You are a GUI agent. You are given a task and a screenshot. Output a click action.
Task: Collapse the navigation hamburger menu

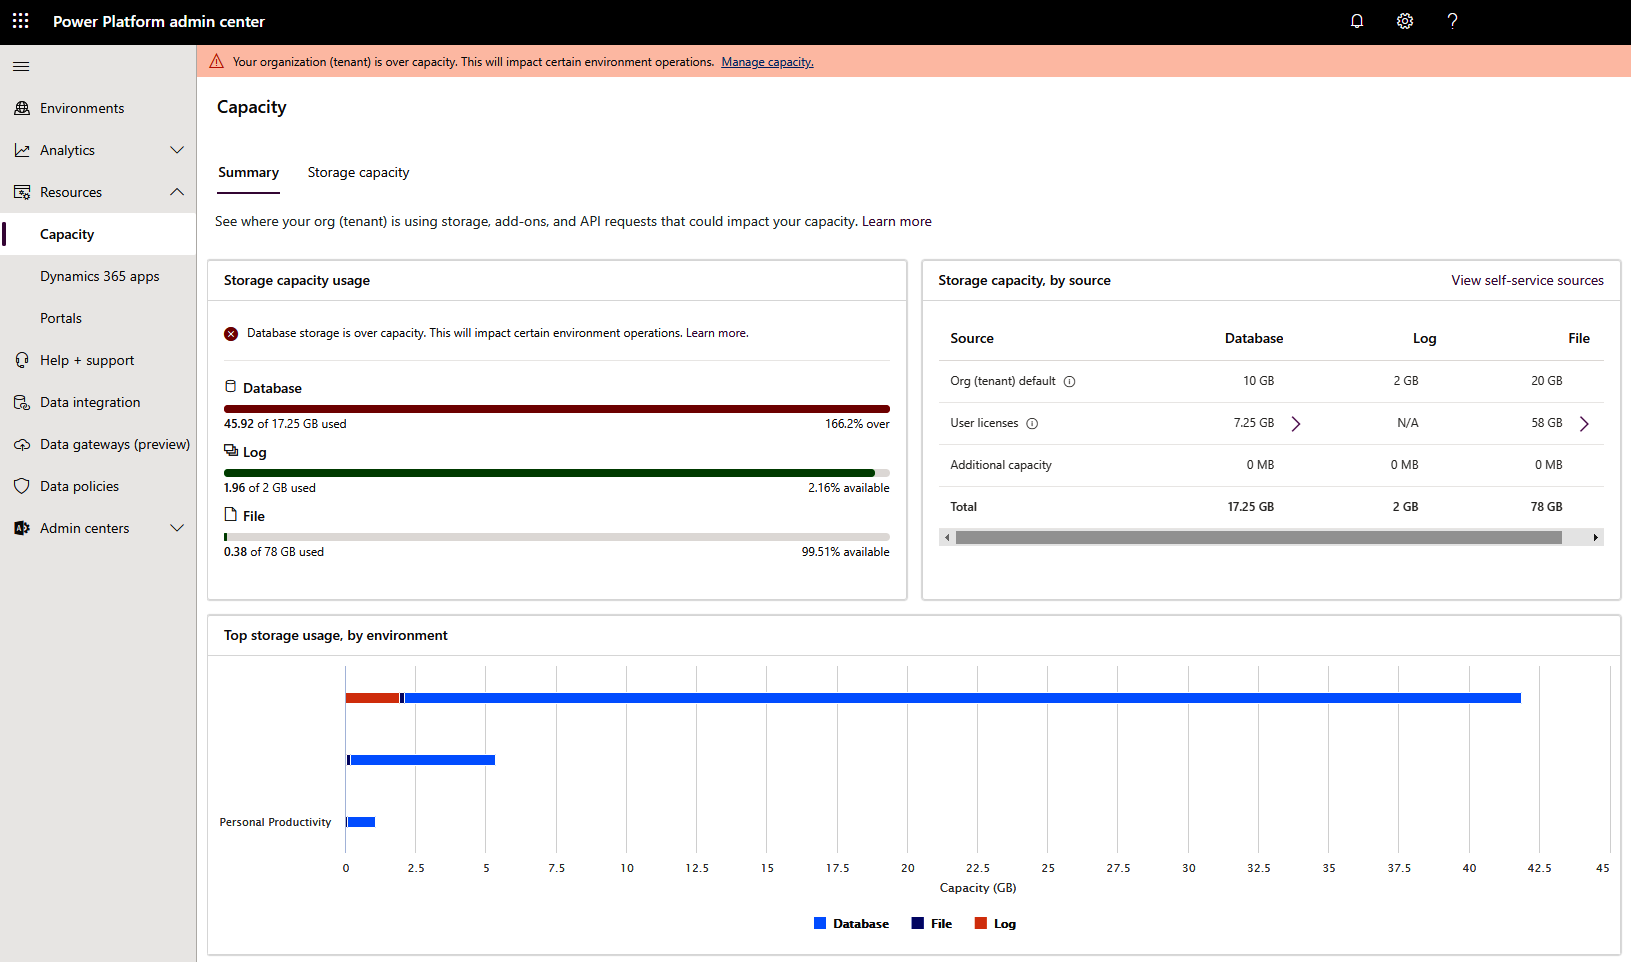coord(21,66)
